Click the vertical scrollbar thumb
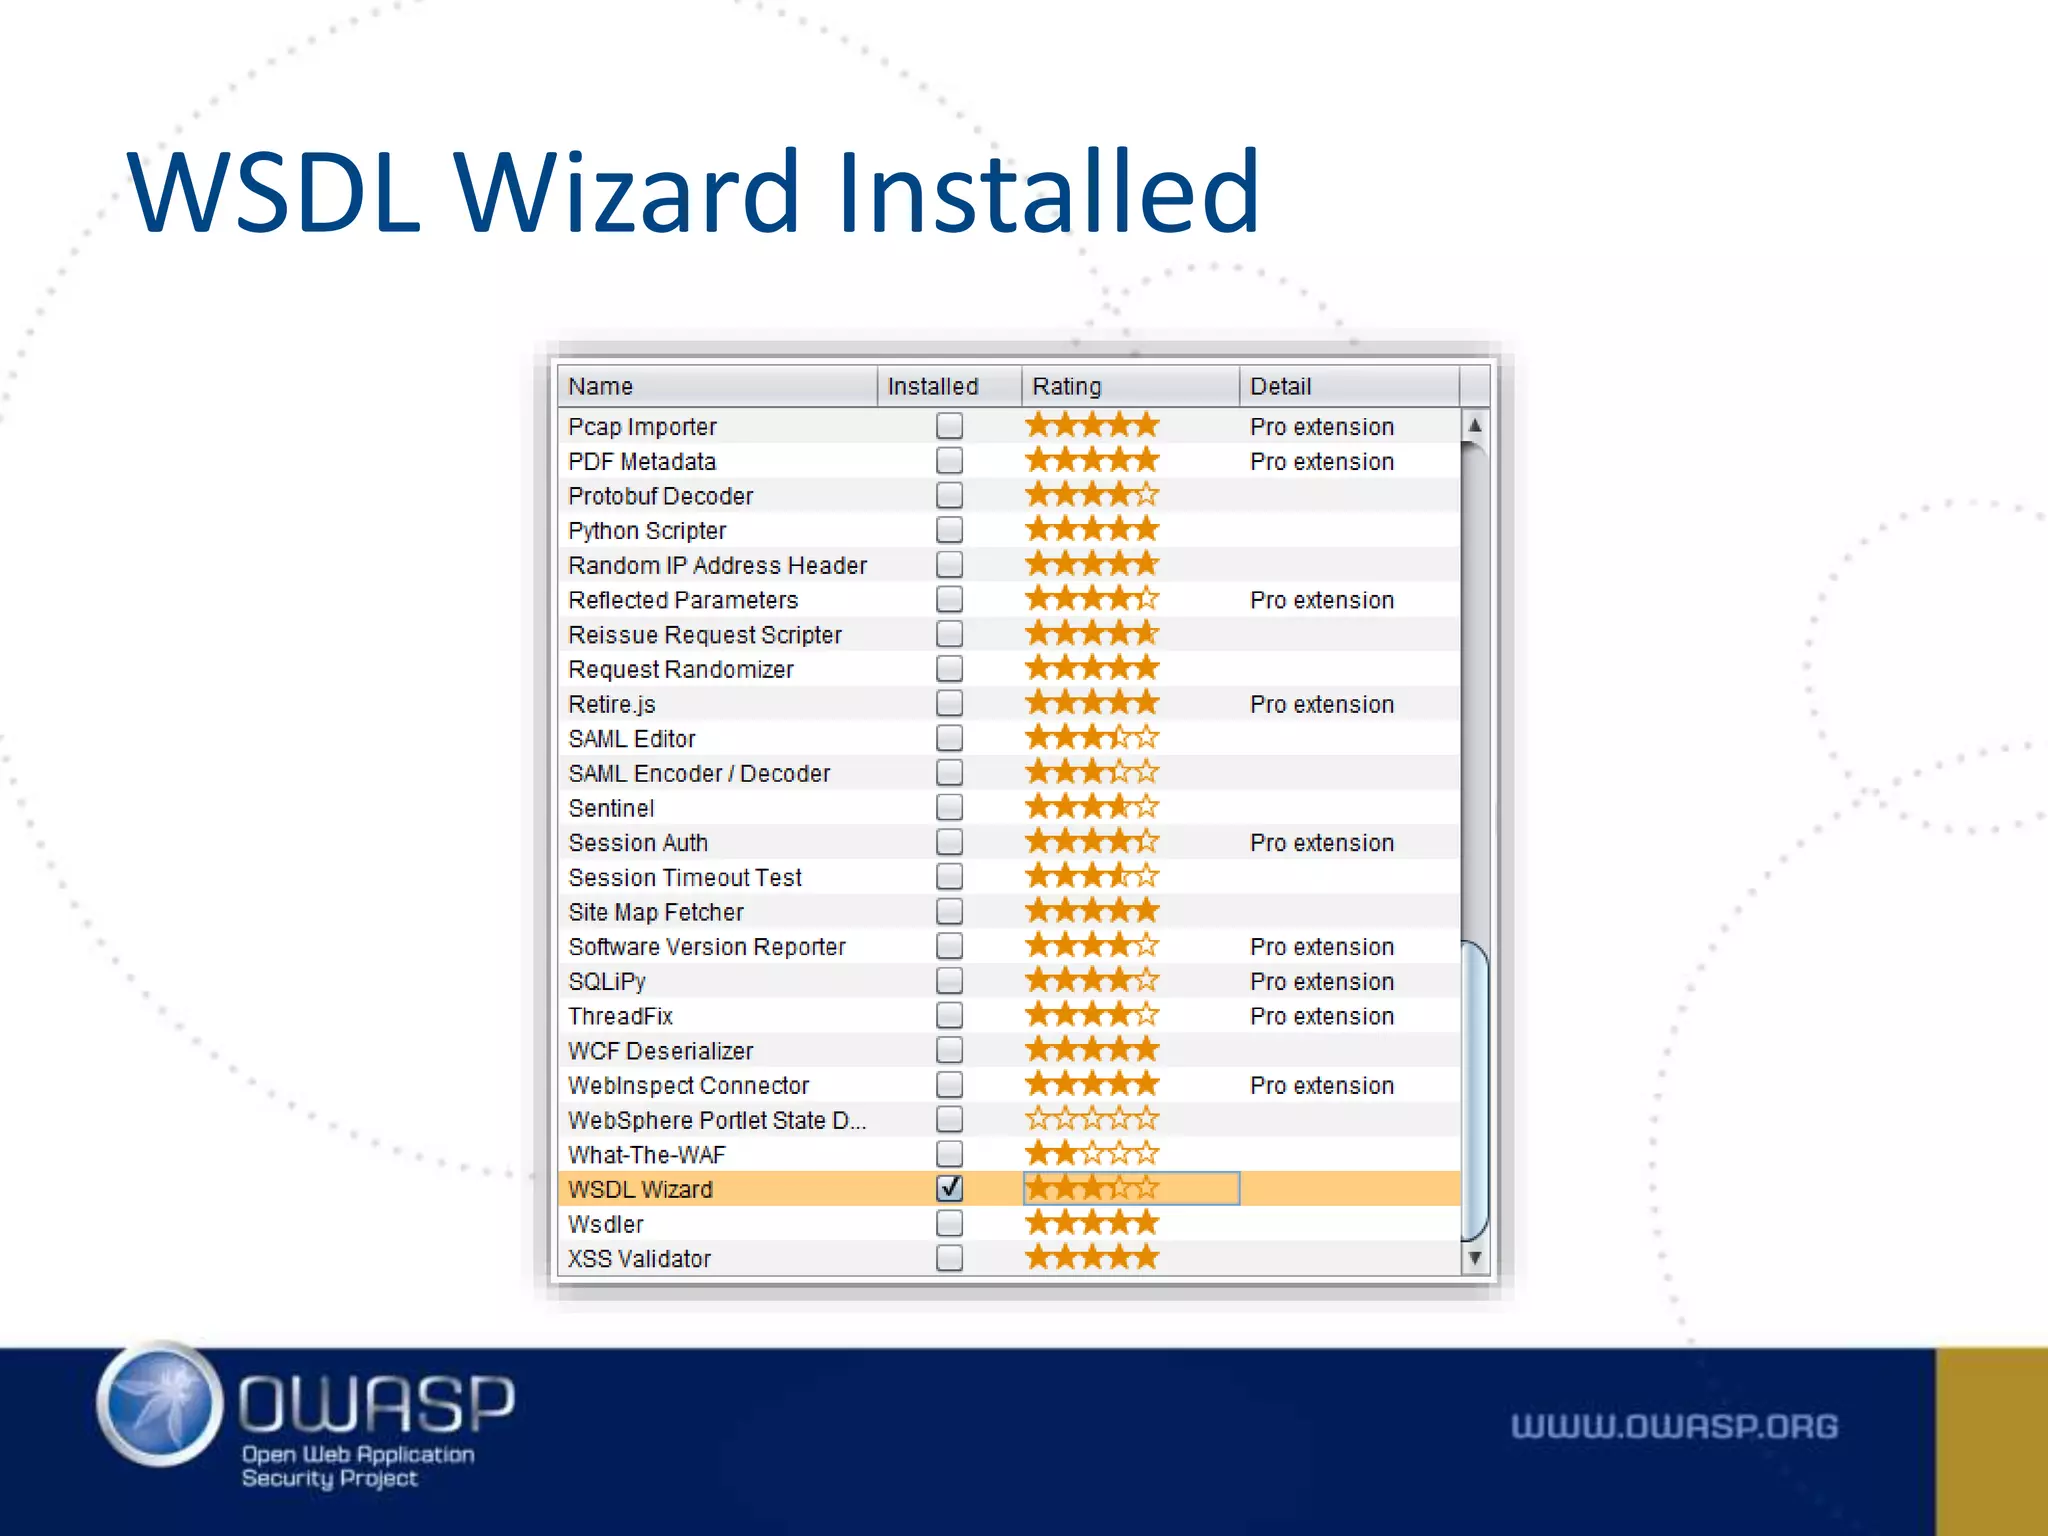Viewport: 2048px width, 1536px height. pos(1475,1090)
